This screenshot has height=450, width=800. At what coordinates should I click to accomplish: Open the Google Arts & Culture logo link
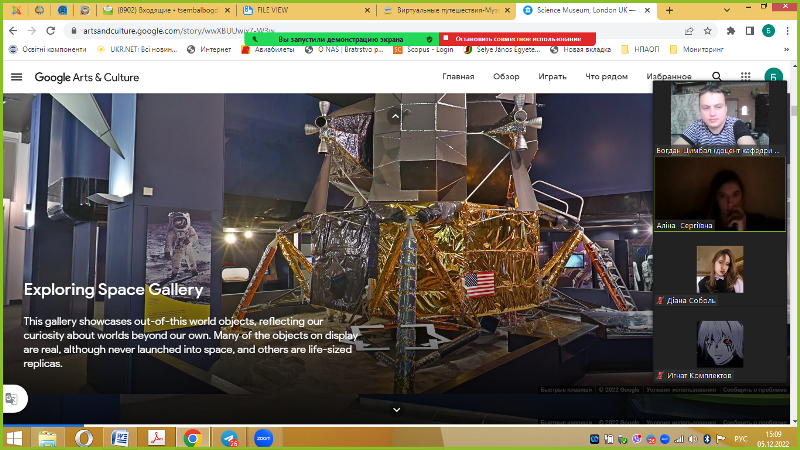click(x=87, y=78)
